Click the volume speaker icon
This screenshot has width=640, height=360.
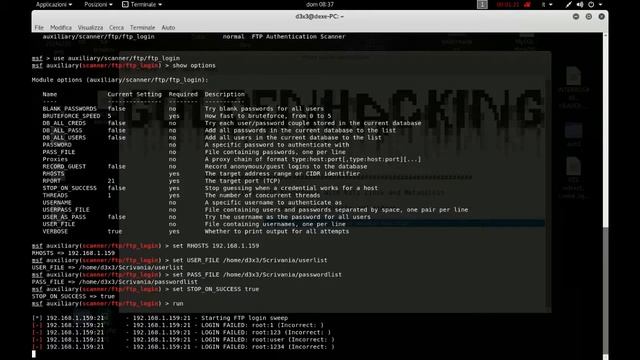click(580, 4)
